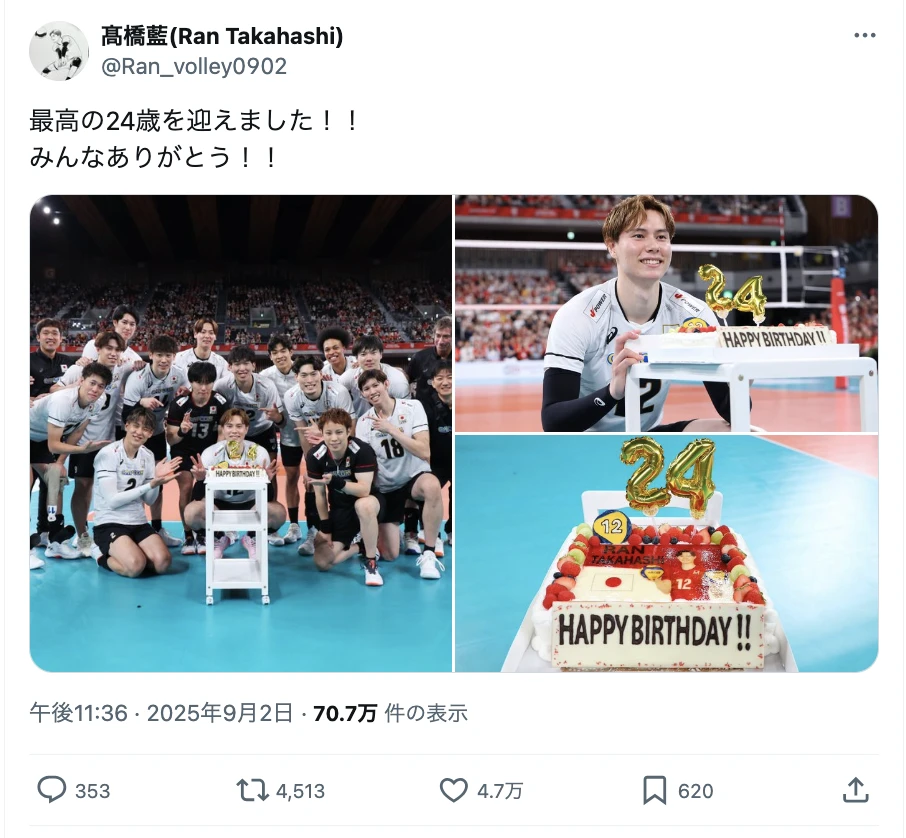Open the team group photo thumbnail
The height and width of the screenshot is (838, 906).
(x=241, y=433)
